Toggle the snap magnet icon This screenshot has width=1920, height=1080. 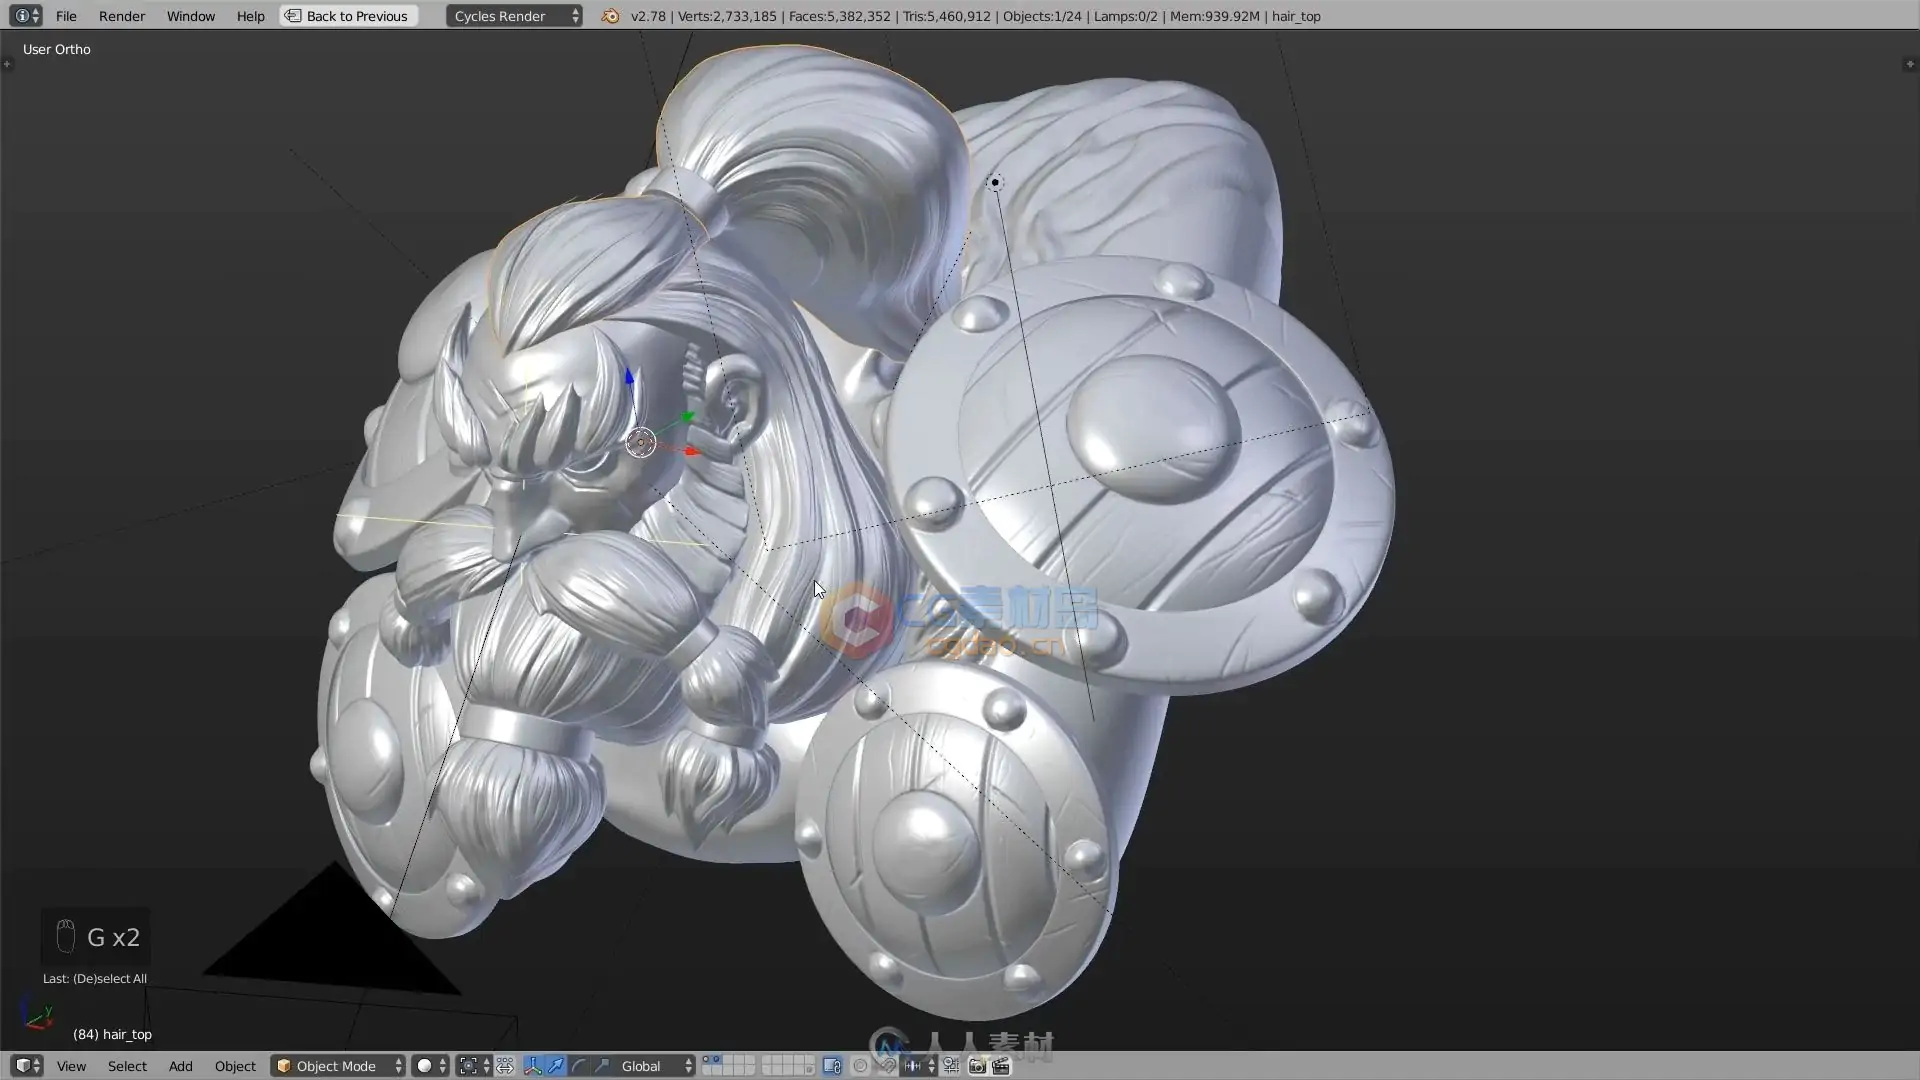(888, 1066)
